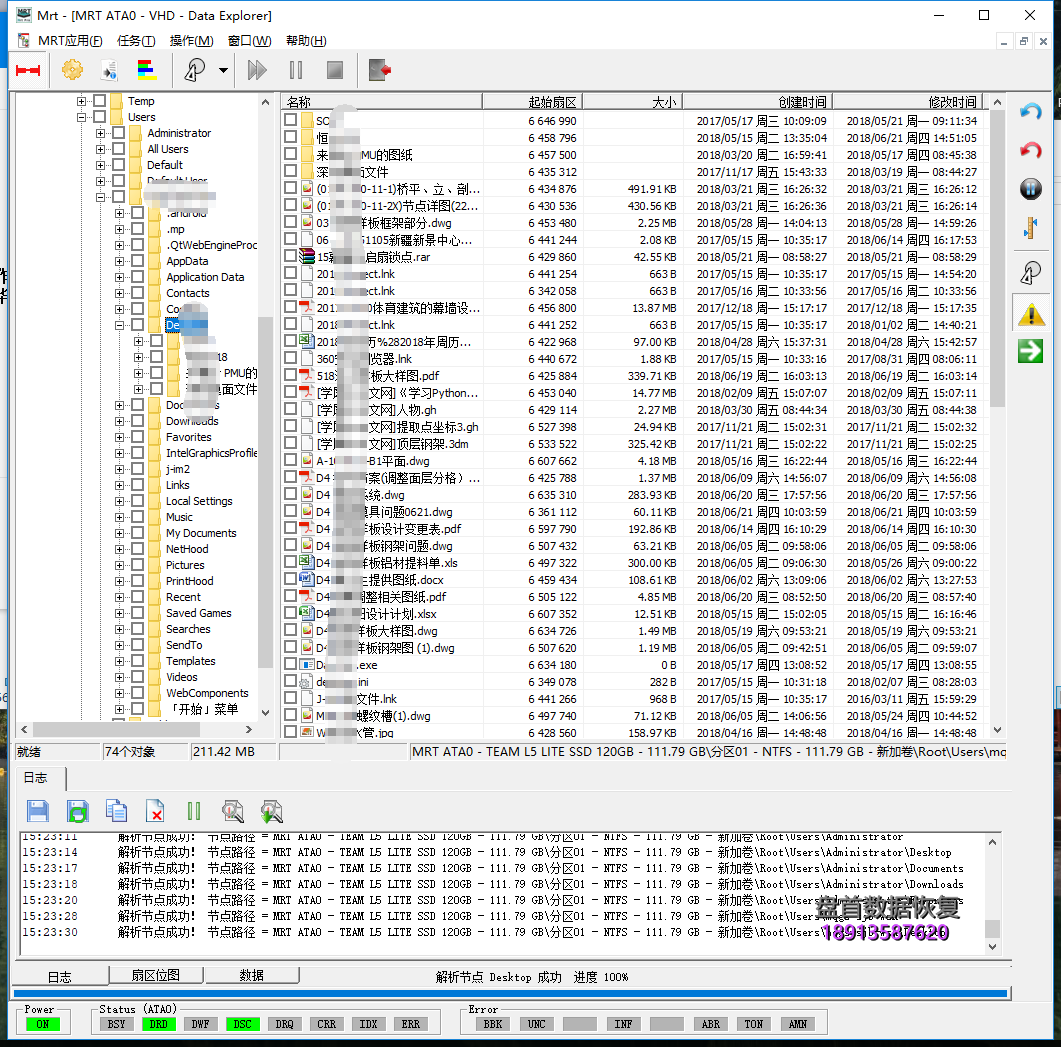This screenshot has width=1061, height=1047.
Task: Click the blue undo arrow in right sidebar
Action: [1030, 112]
